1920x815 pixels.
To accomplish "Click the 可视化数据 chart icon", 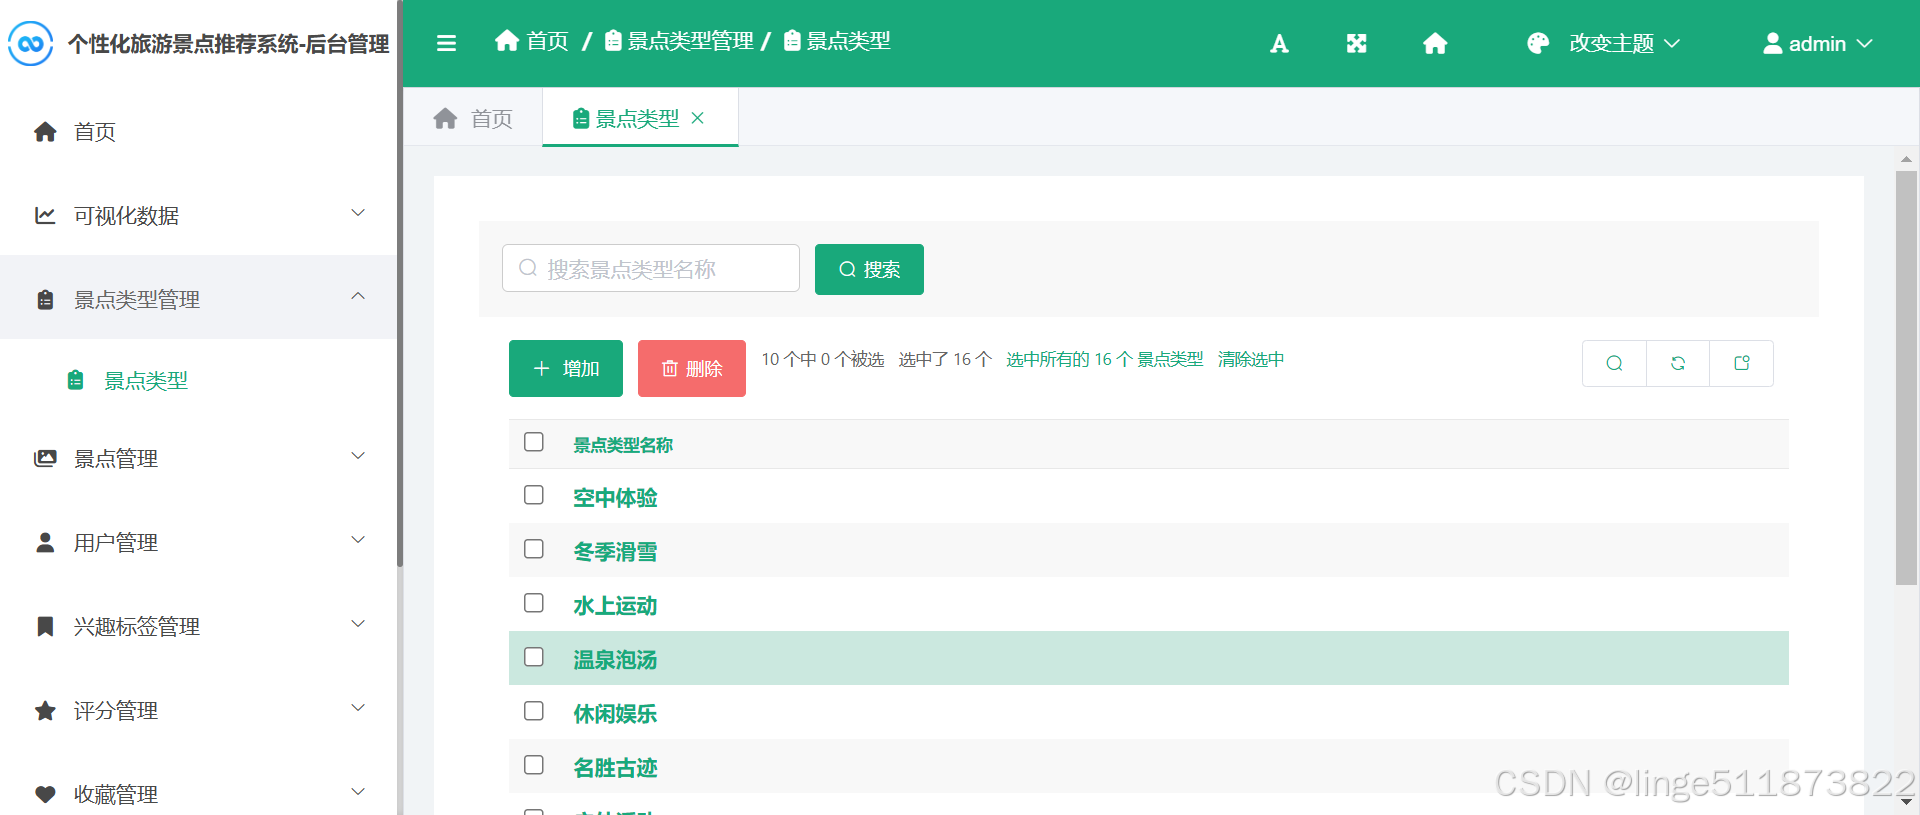I will [x=45, y=215].
